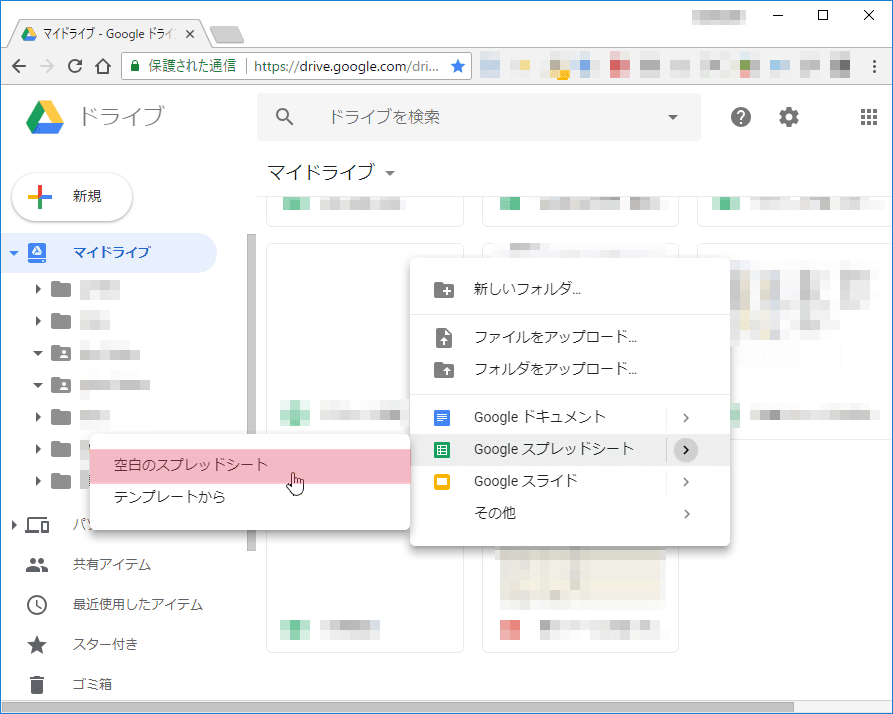
Task: Click the trash bin icon
Action: pos(37,684)
